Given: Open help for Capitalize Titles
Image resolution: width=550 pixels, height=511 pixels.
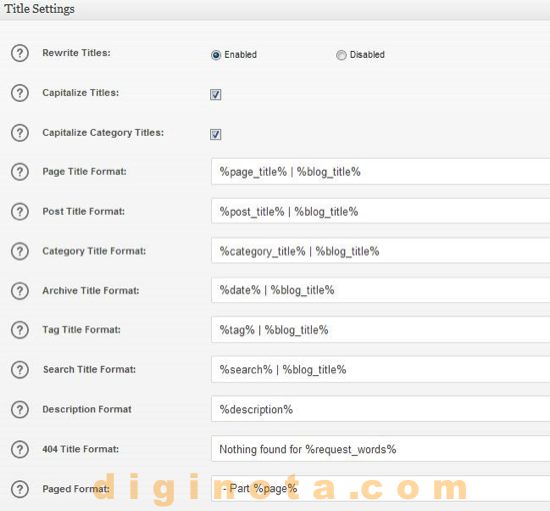Looking at the screenshot, I should coord(20,93).
